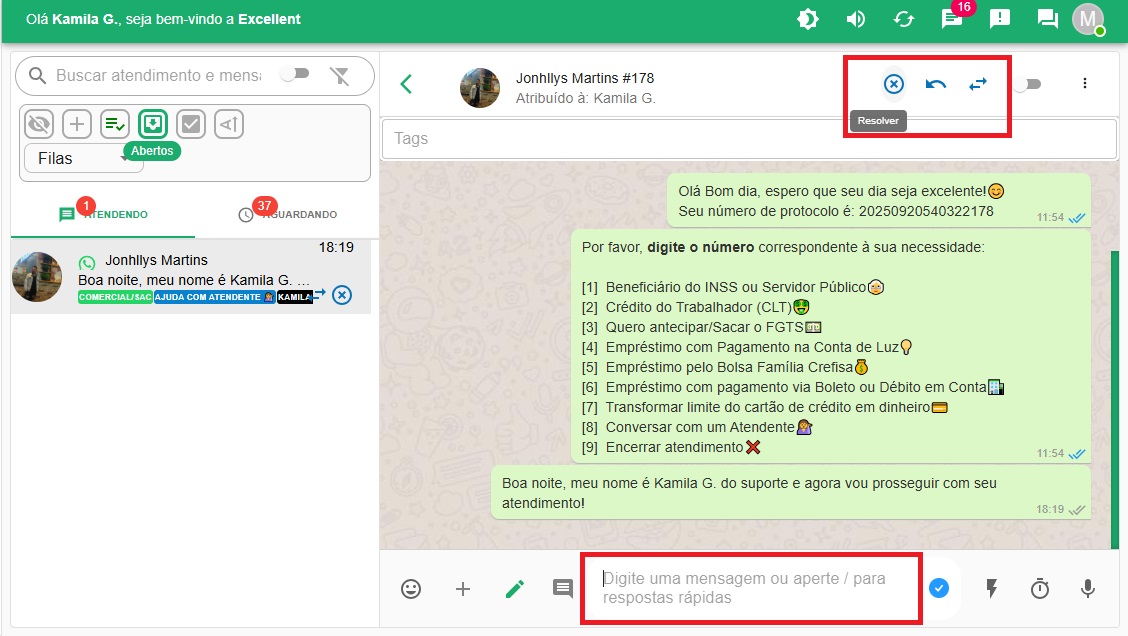Toggle the switch inside the search bar
Image resolution: width=1128 pixels, height=636 pixels.
(x=295, y=74)
